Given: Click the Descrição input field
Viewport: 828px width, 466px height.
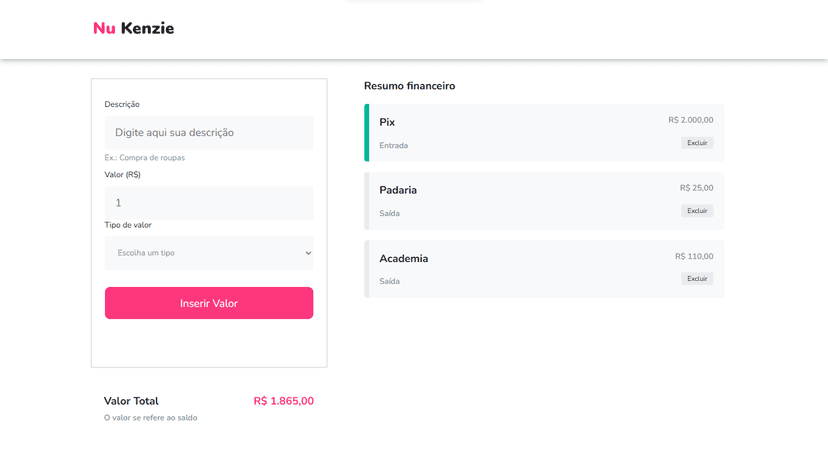Looking at the screenshot, I should click(x=209, y=133).
